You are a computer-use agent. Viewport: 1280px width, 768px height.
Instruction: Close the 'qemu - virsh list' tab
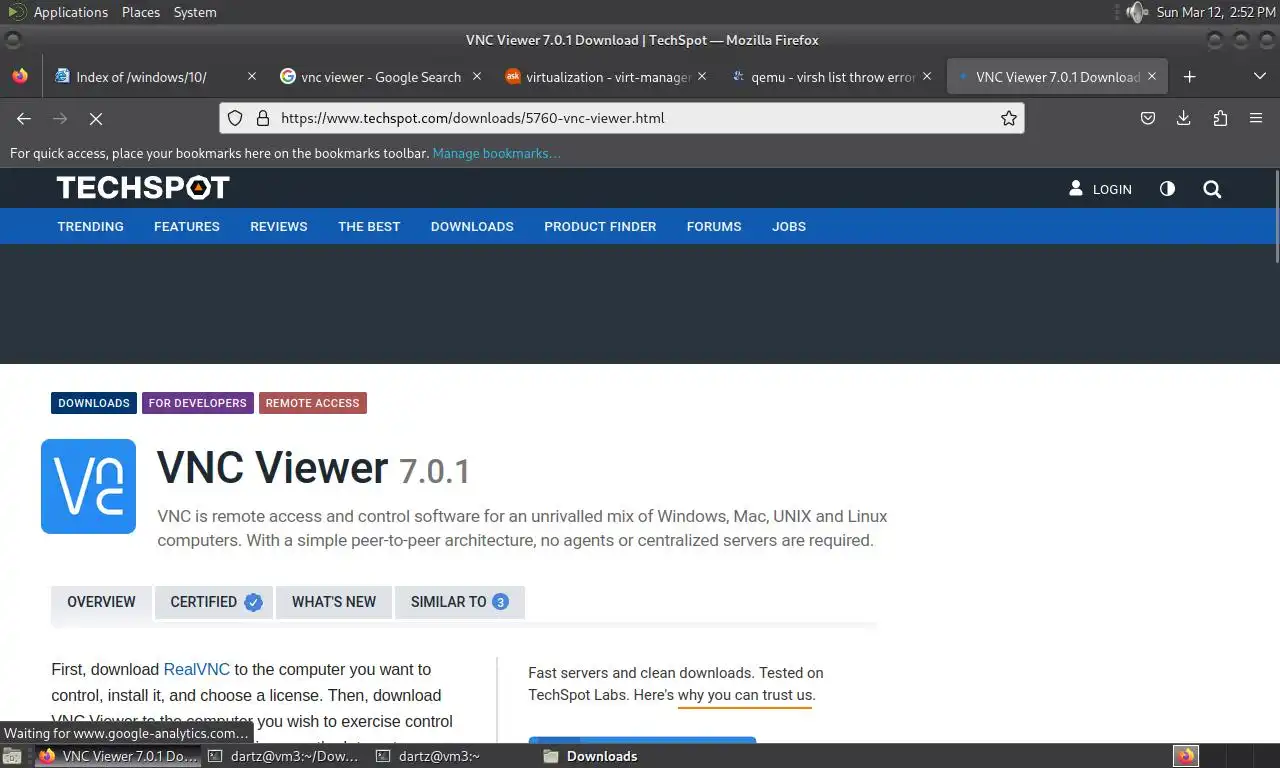(927, 76)
